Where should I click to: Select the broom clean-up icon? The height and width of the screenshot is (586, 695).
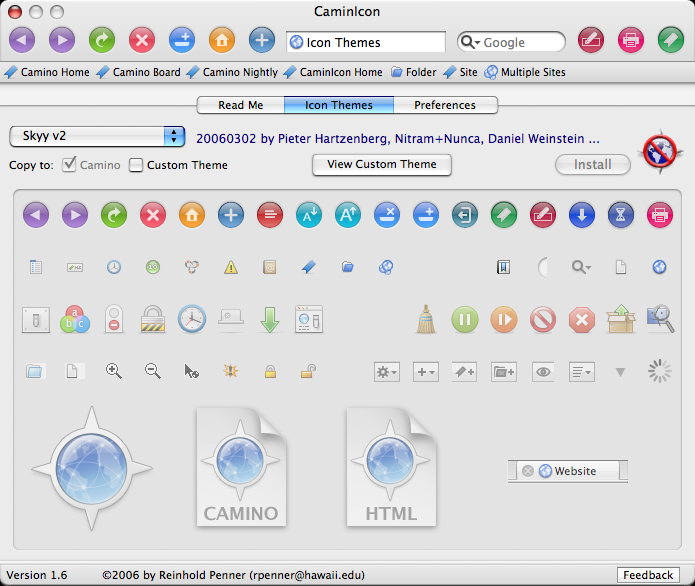(426, 319)
